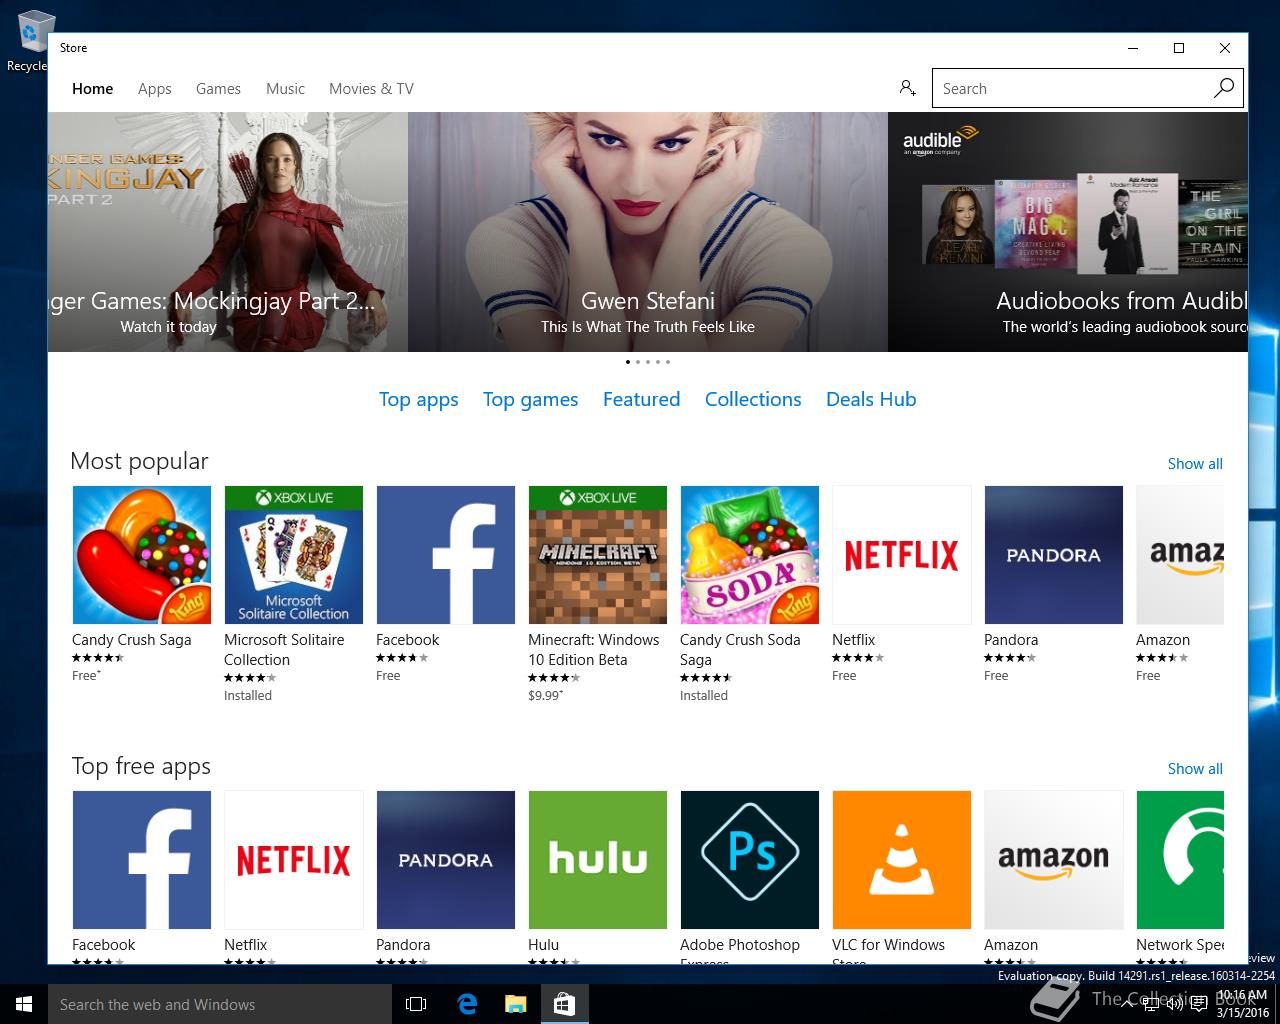Click the Store taskbar icon
The image size is (1280, 1024).
[564, 1004]
